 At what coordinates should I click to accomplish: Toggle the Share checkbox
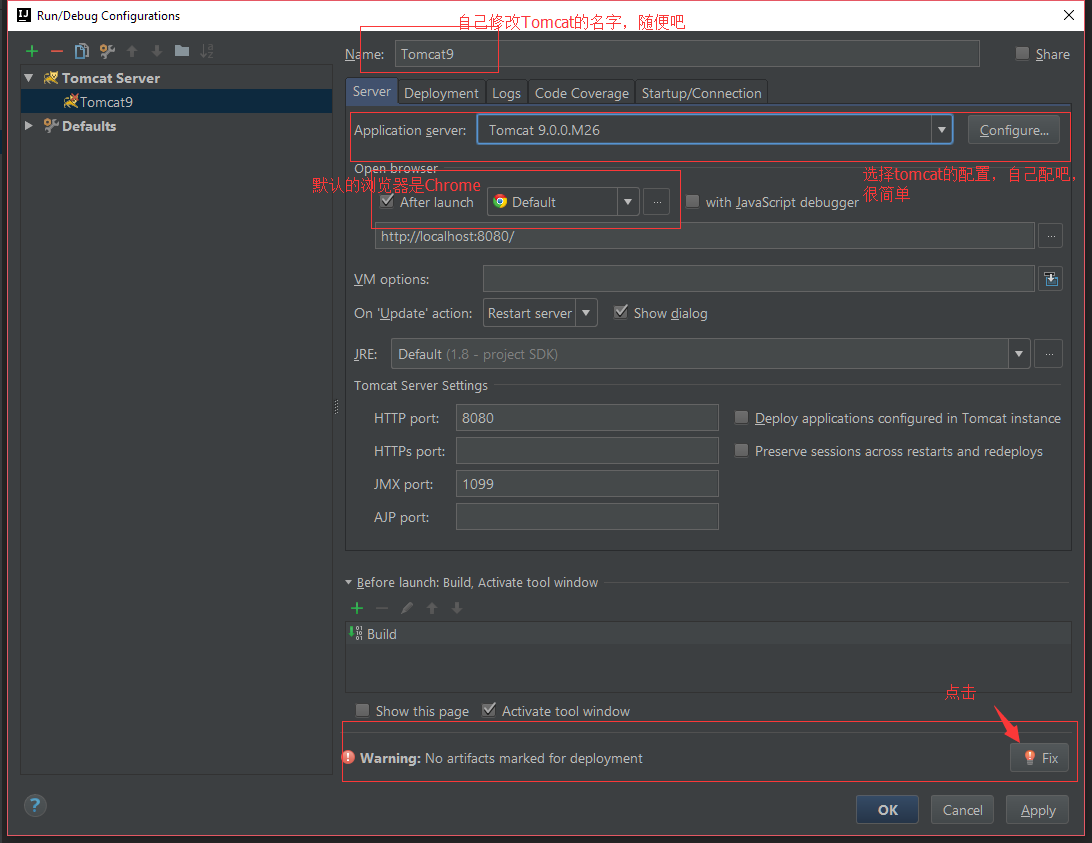click(1022, 54)
